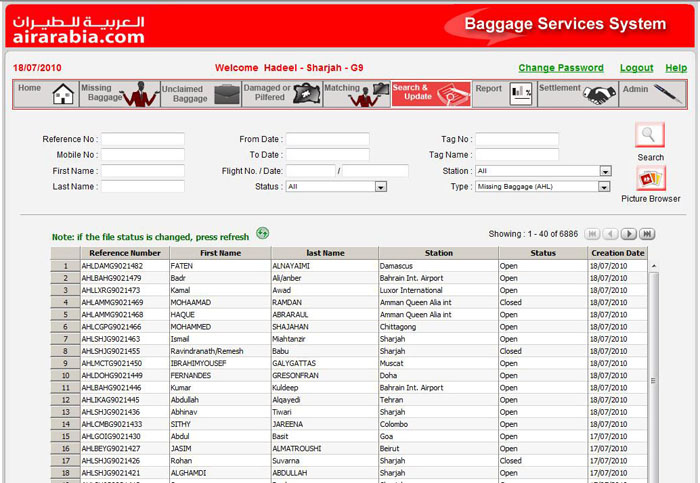Open the Picture Browser icon
This screenshot has width=700, height=483.
pos(650,179)
